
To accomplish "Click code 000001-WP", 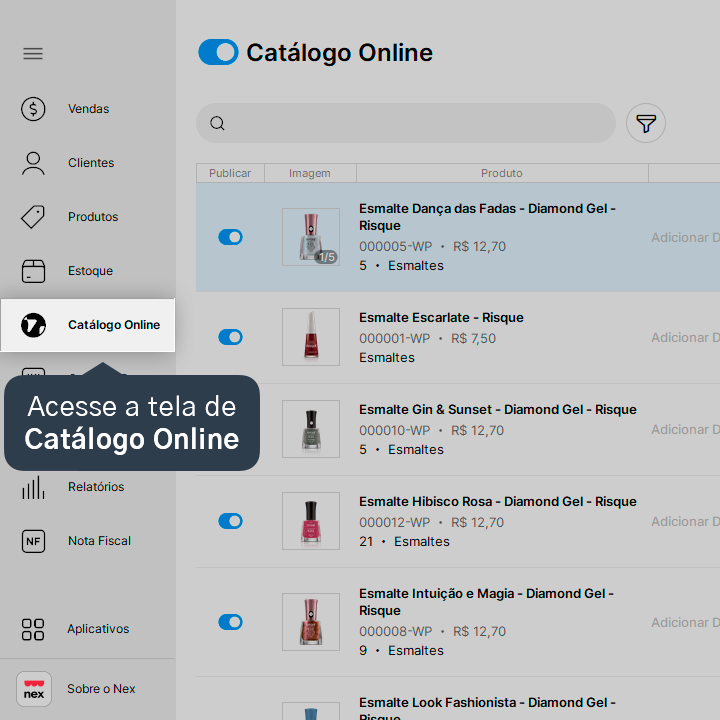I will [394, 338].
